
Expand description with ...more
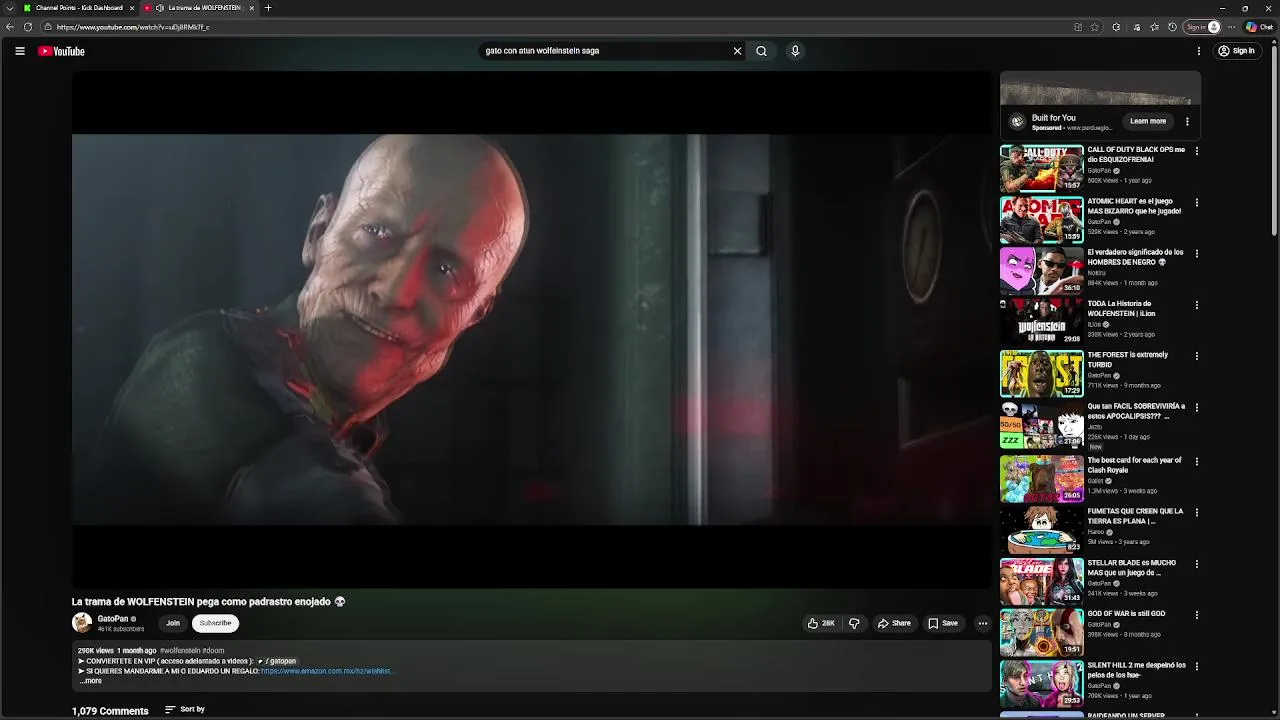point(90,681)
